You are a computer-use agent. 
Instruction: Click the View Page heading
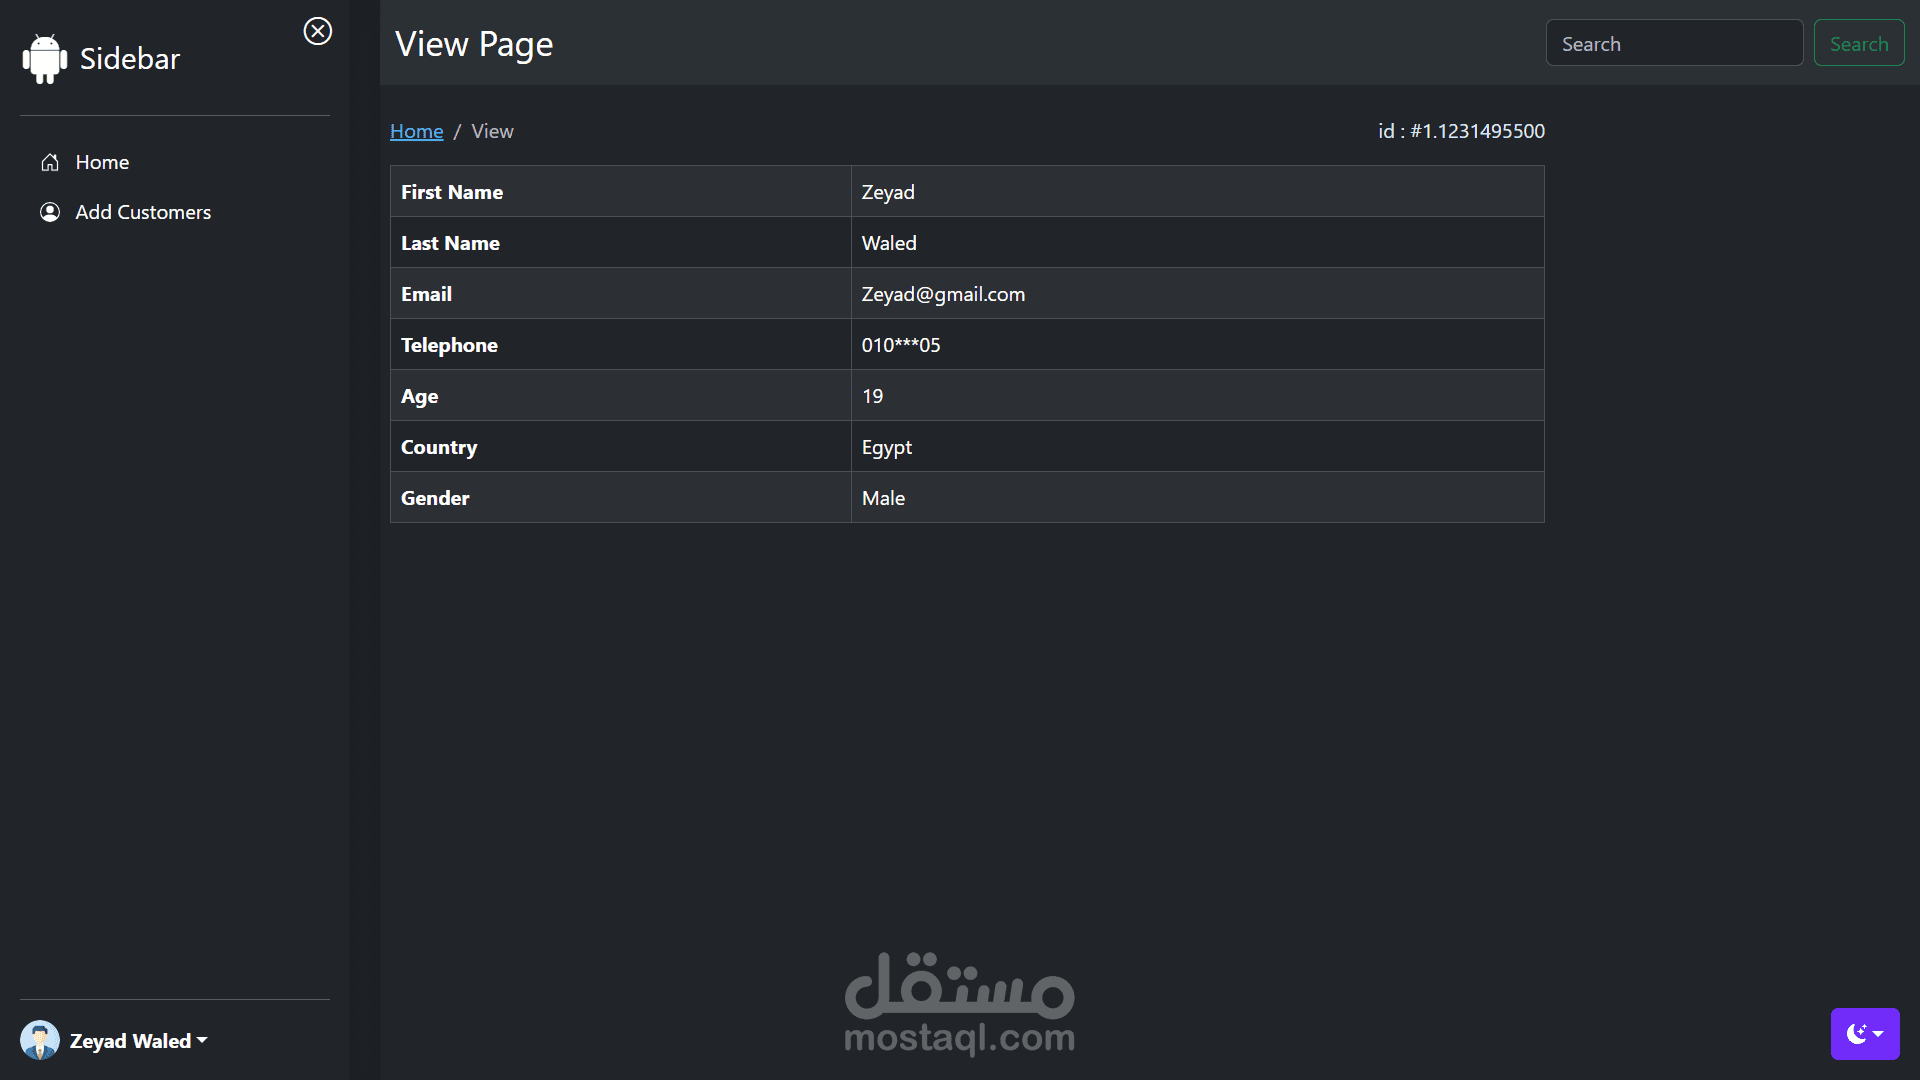pyautogui.click(x=474, y=44)
